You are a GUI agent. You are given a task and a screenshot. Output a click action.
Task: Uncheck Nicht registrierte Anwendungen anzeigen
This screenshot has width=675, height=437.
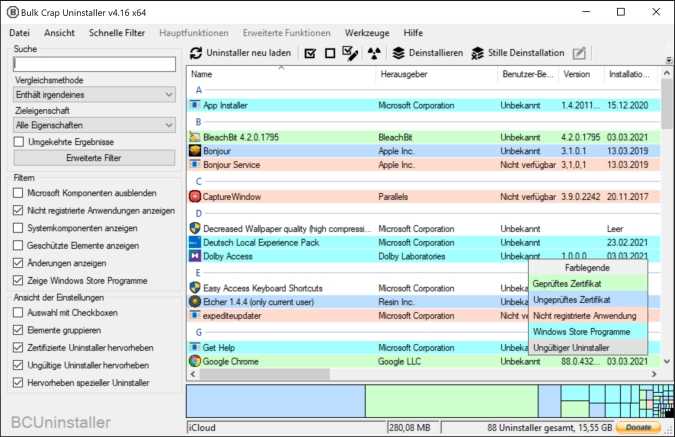point(18,211)
